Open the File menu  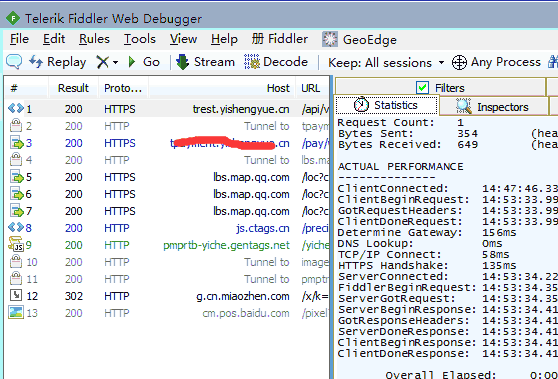(x=19, y=39)
